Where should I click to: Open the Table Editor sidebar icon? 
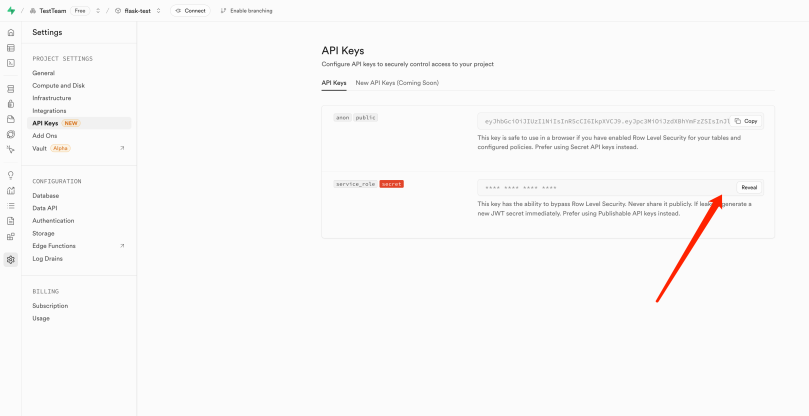pos(10,47)
